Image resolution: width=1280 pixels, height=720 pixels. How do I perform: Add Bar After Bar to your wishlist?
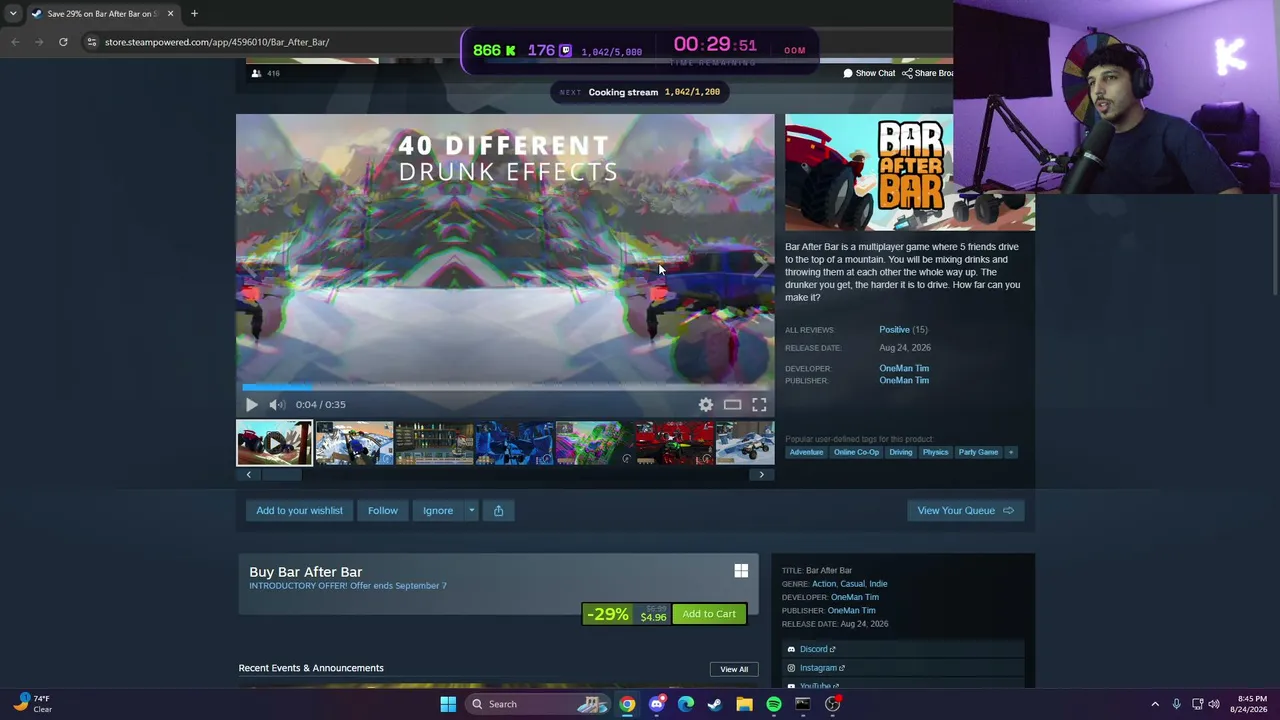tap(299, 511)
